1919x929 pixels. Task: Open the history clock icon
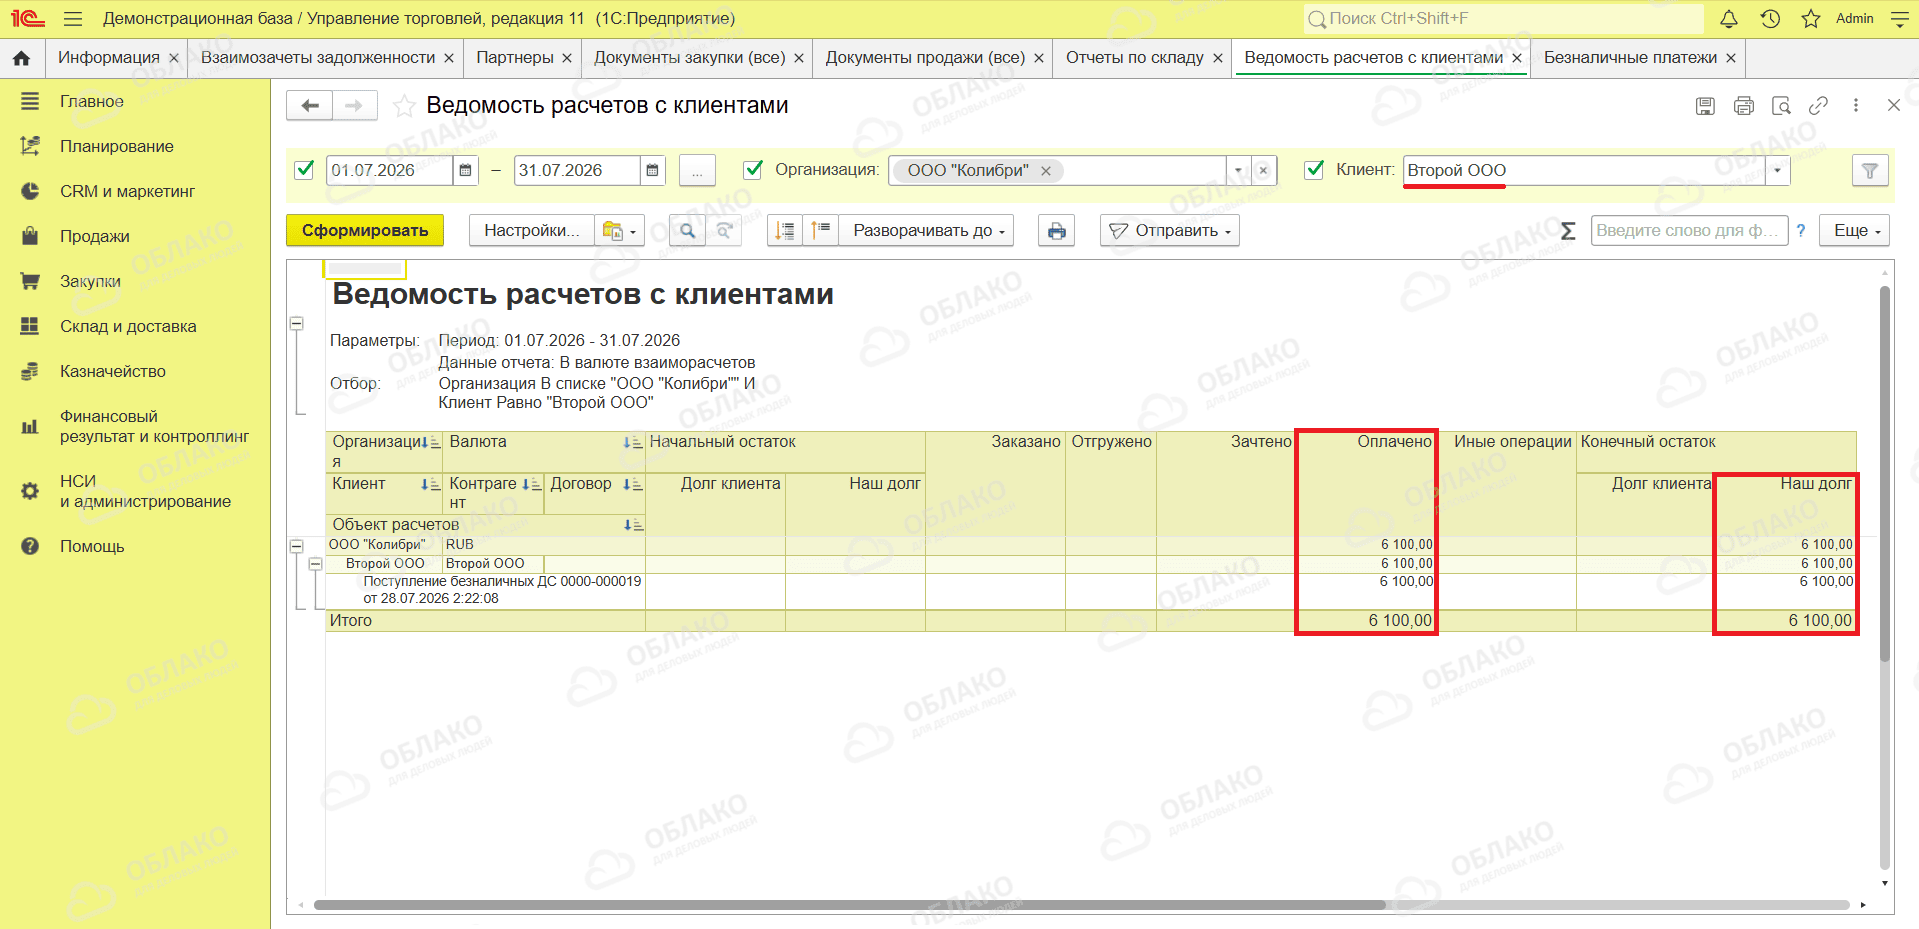pos(1770,19)
